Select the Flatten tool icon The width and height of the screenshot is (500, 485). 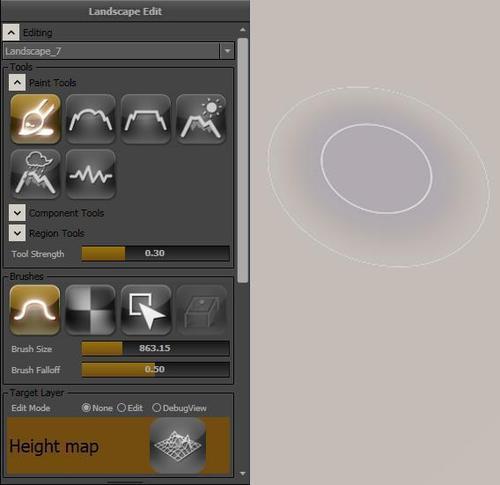146,119
